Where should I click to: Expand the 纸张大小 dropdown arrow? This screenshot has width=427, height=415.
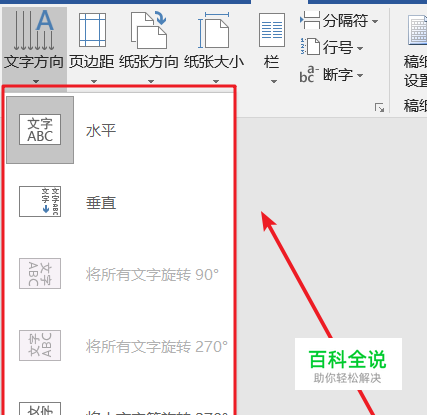216,81
